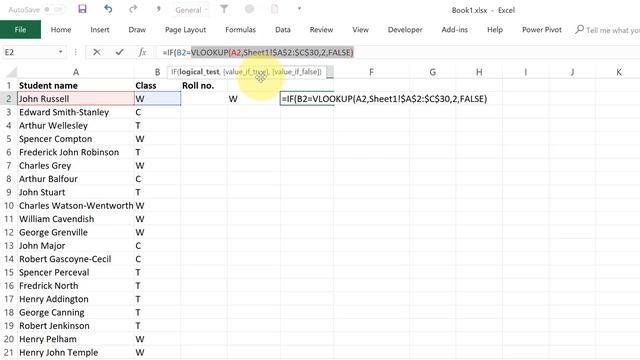Screen dimensions: 640x360
Task: Click inside the formula bar text
Action: 258,52
